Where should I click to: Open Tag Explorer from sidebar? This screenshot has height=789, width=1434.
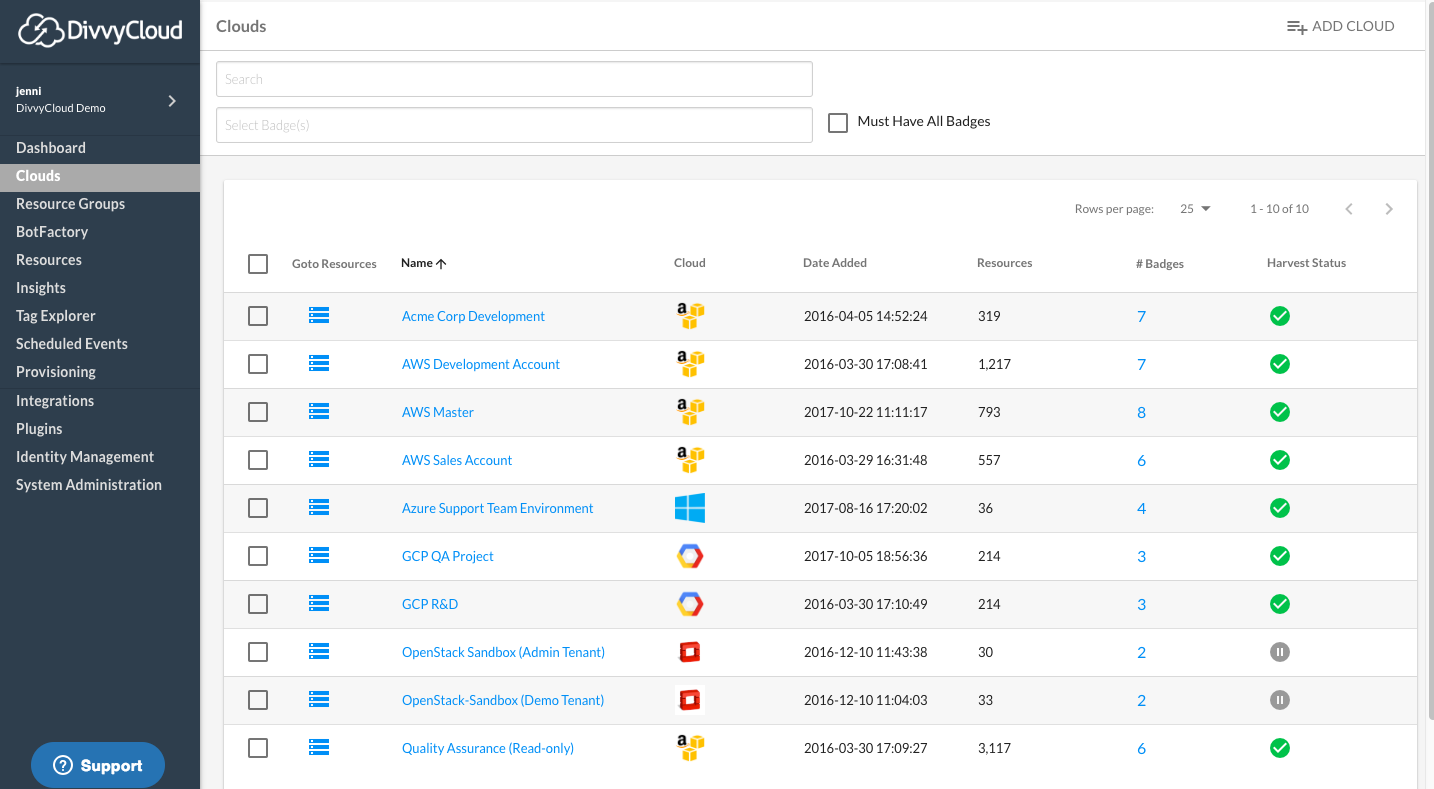click(56, 315)
